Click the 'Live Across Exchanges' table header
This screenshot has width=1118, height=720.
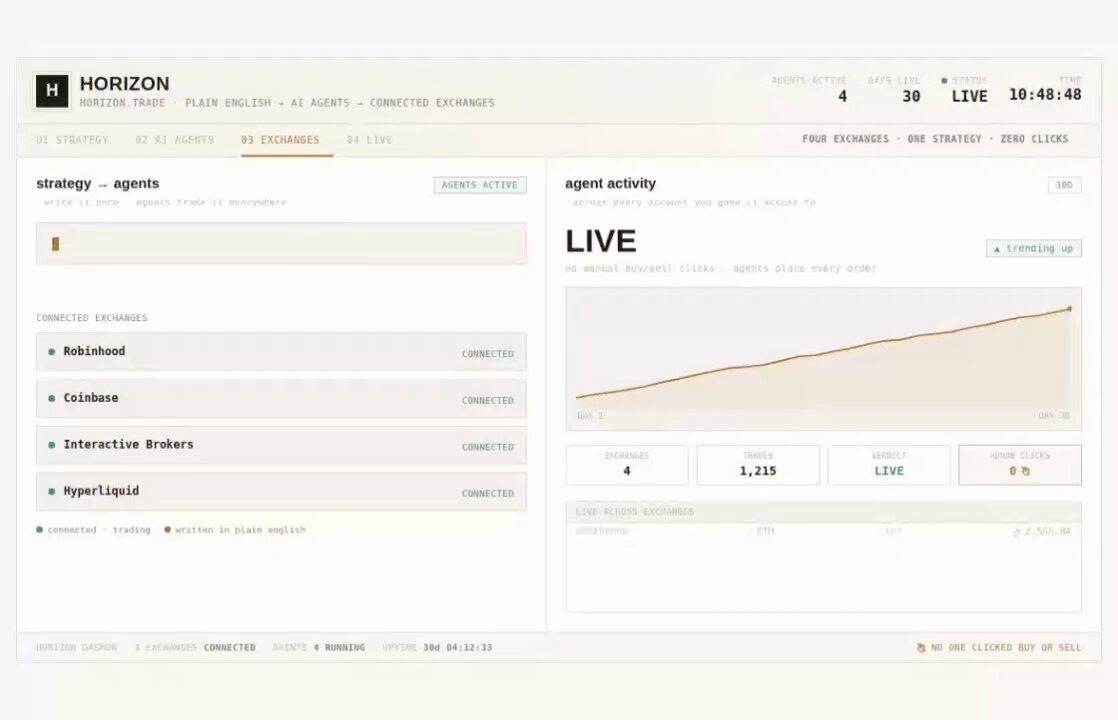tap(824, 512)
